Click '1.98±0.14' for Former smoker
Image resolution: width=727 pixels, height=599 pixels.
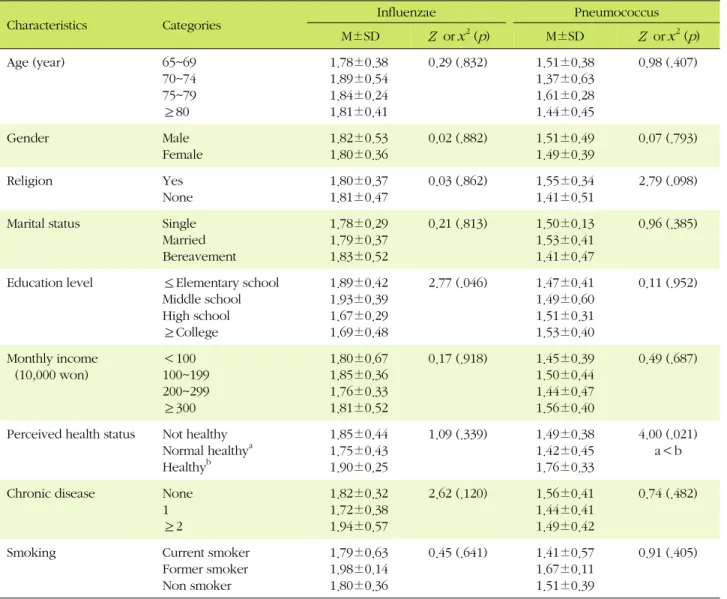(x=359, y=569)
